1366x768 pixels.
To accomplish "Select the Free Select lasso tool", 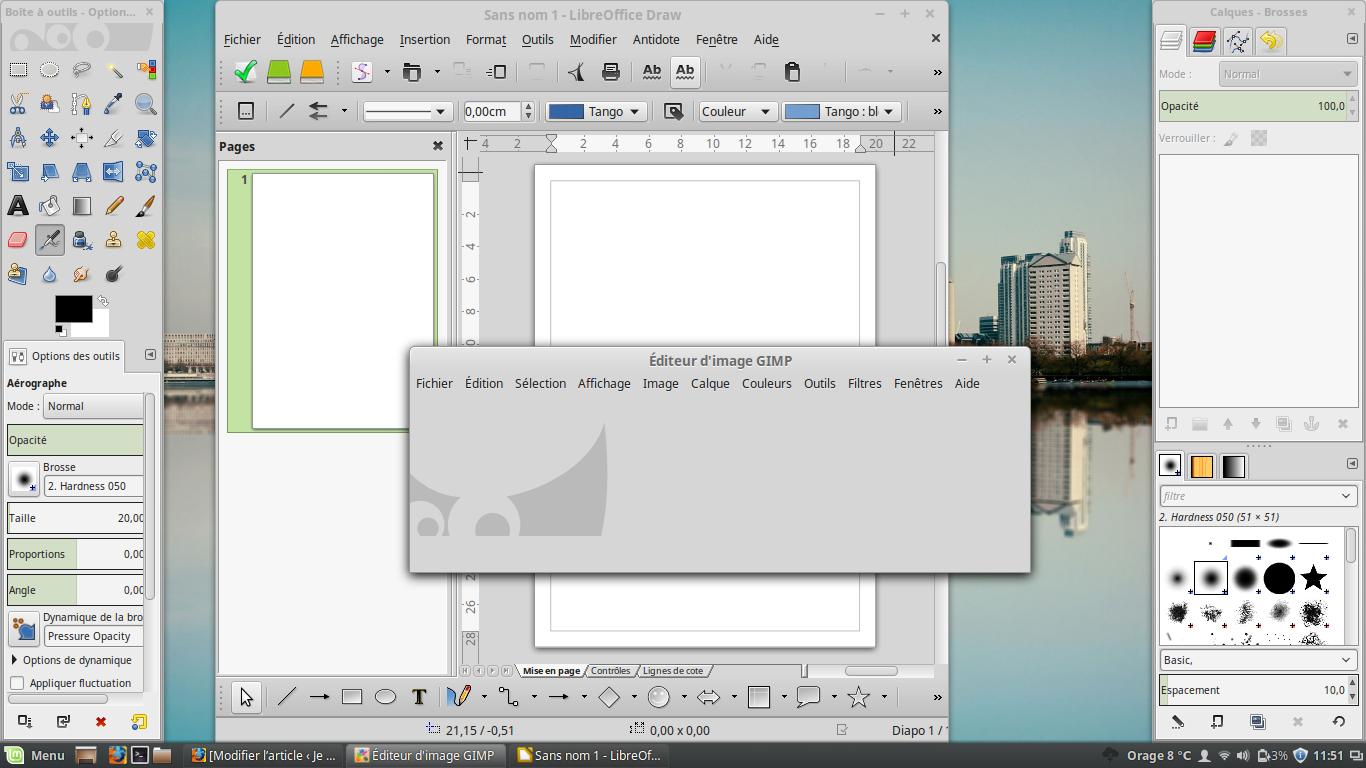I will 82,70.
